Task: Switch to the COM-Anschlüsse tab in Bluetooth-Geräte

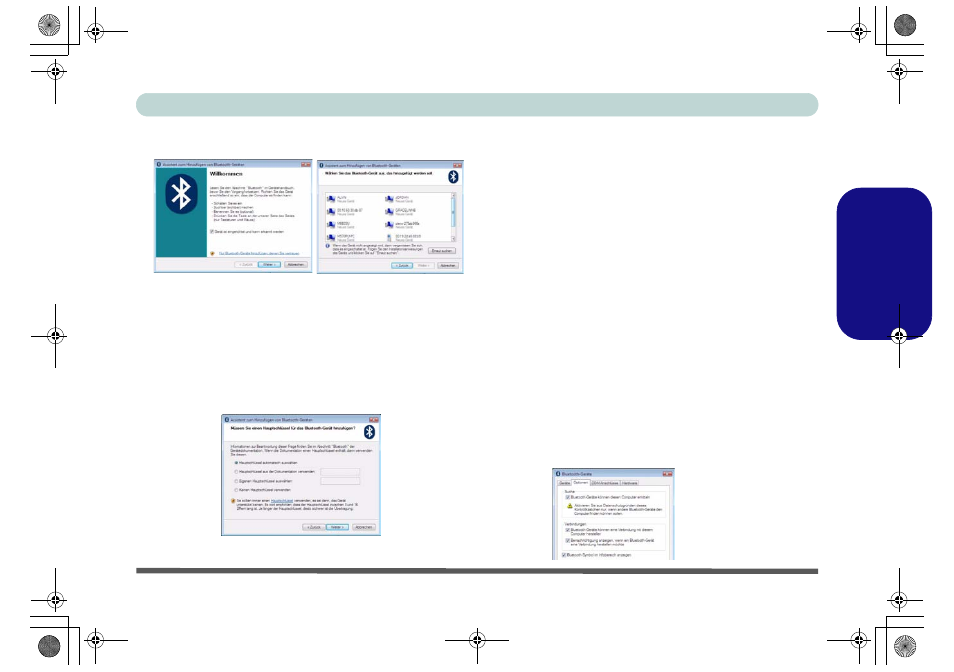Action: click(605, 483)
